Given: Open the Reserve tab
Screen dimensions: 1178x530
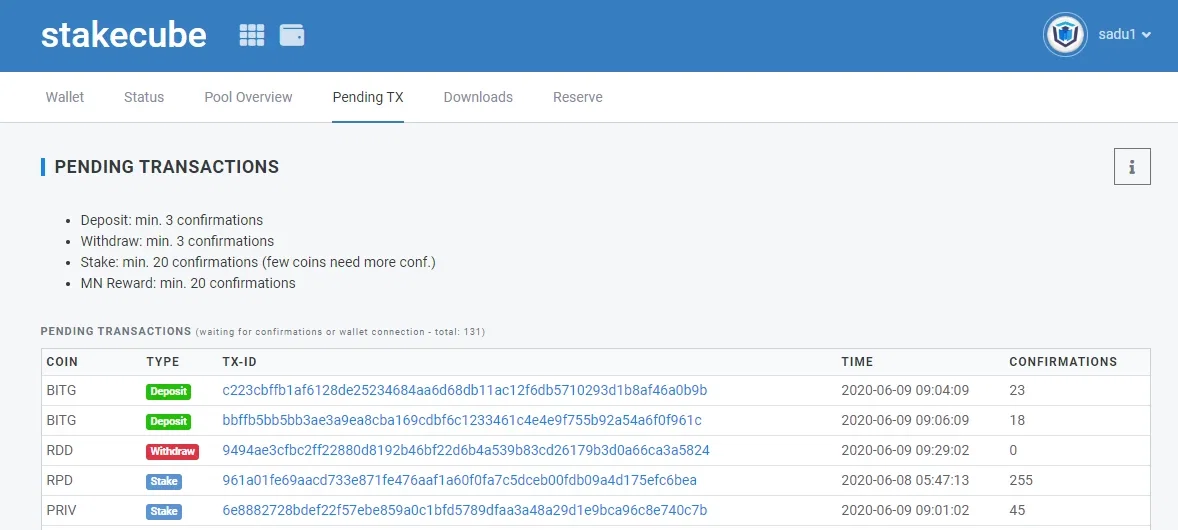Looking at the screenshot, I should coord(578,97).
